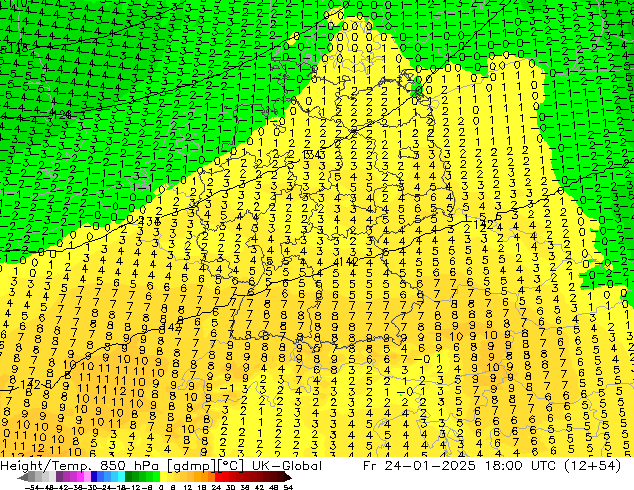Click the 'UK-Global' model name label

[287, 466]
